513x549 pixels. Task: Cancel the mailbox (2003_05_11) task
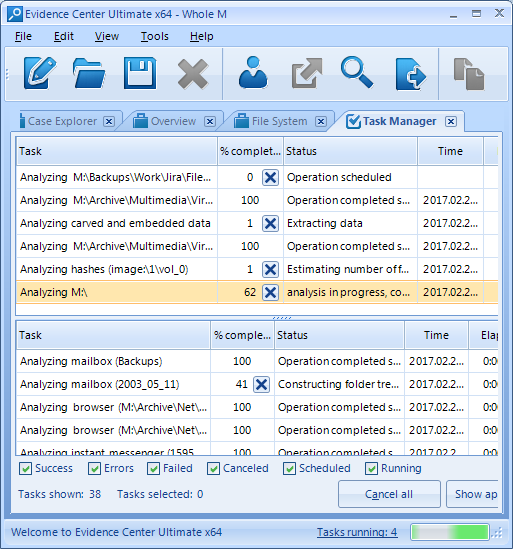click(x=261, y=384)
